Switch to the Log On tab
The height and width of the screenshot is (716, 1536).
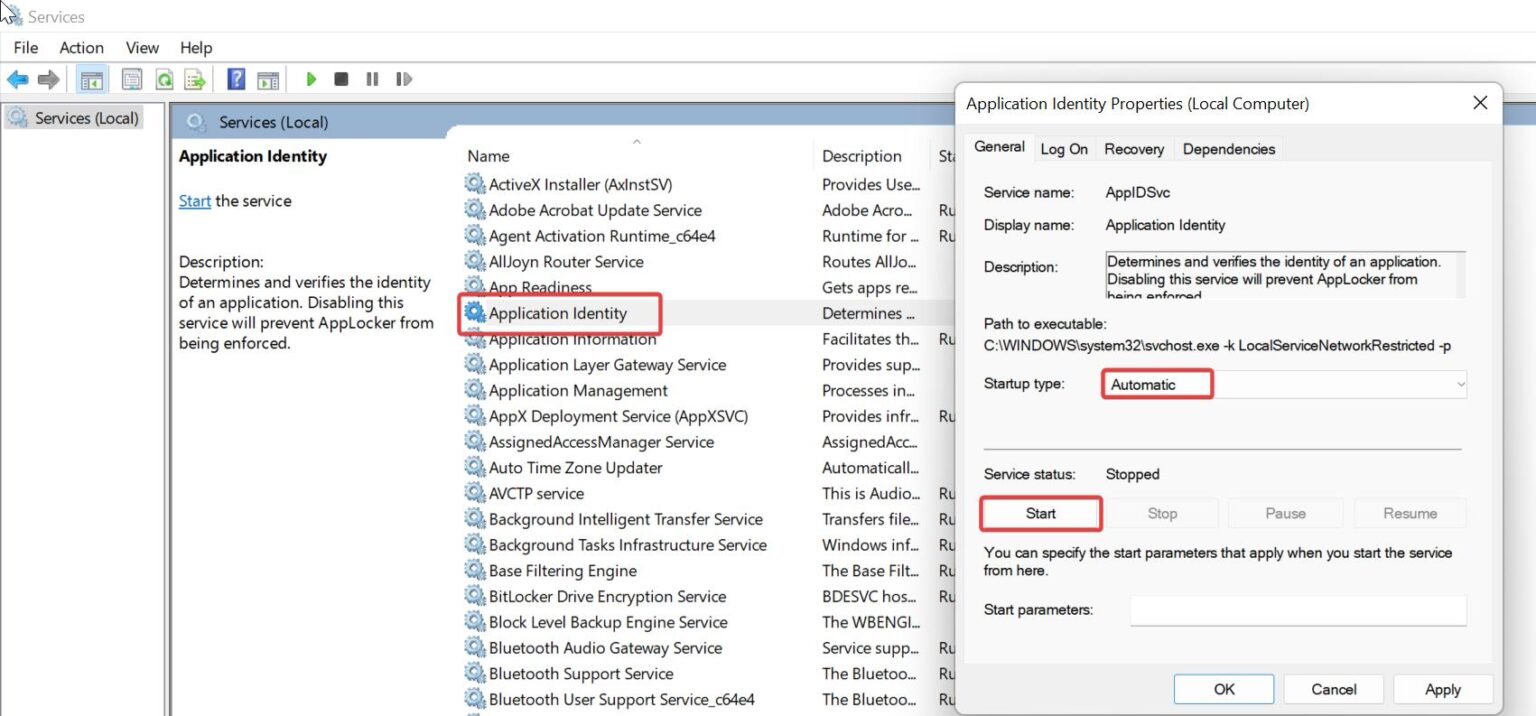[x=1063, y=148]
